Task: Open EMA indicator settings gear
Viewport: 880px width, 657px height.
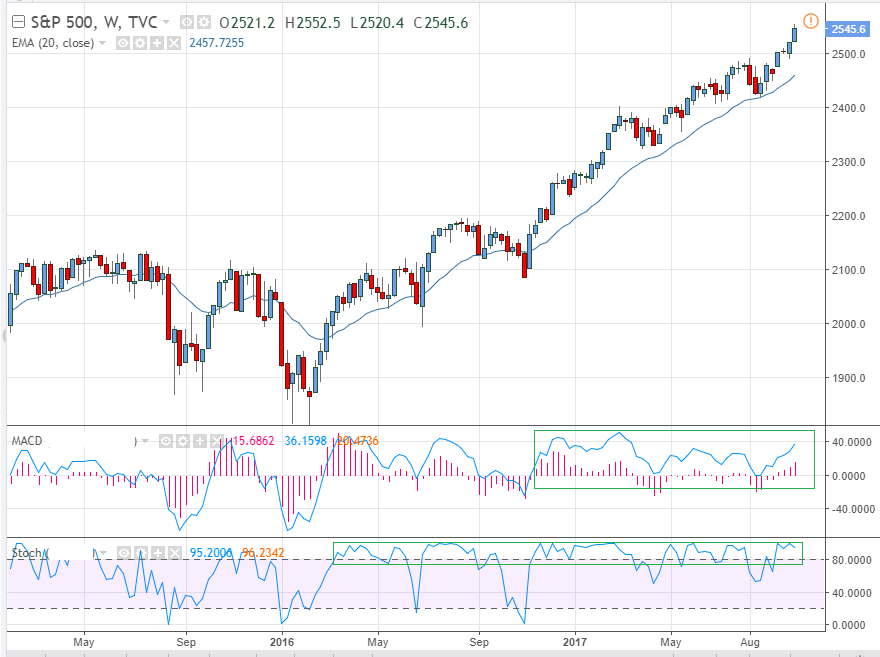Action: click(x=140, y=43)
